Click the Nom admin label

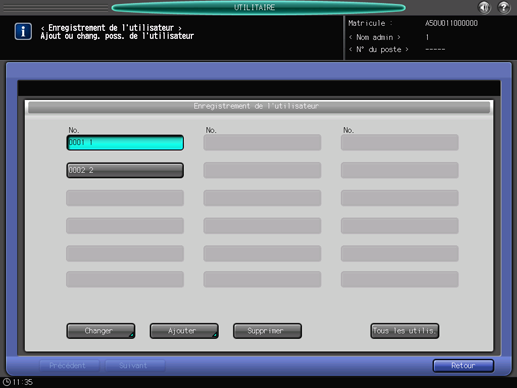point(375,37)
